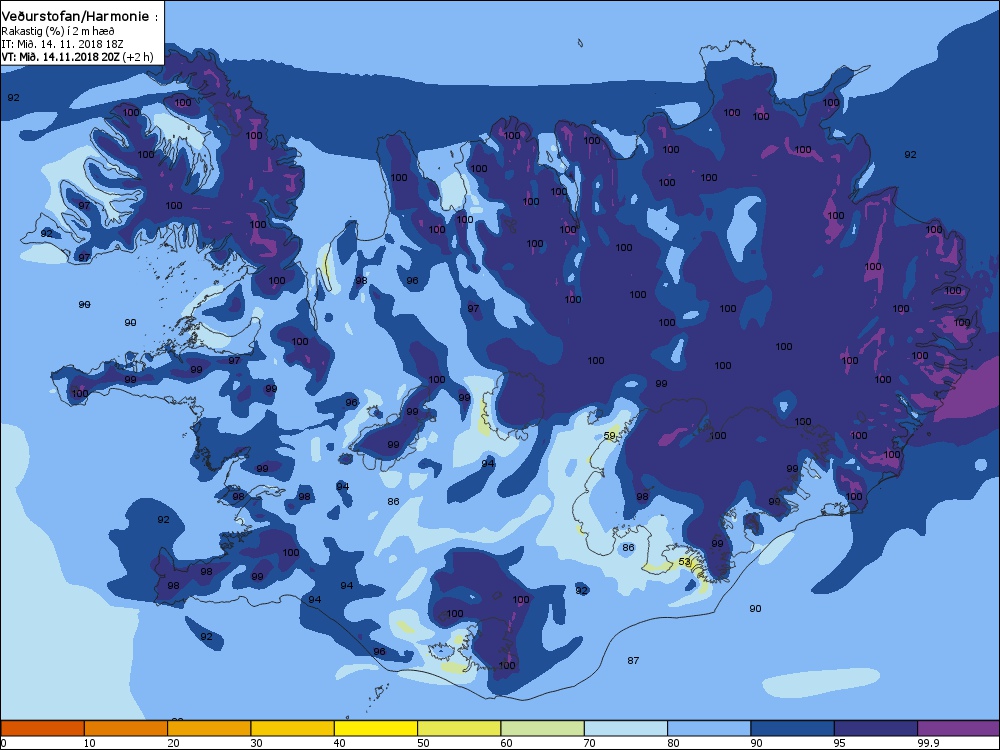Click the legend tick label "60"
Screen dimensions: 1000x750
click(506, 743)
